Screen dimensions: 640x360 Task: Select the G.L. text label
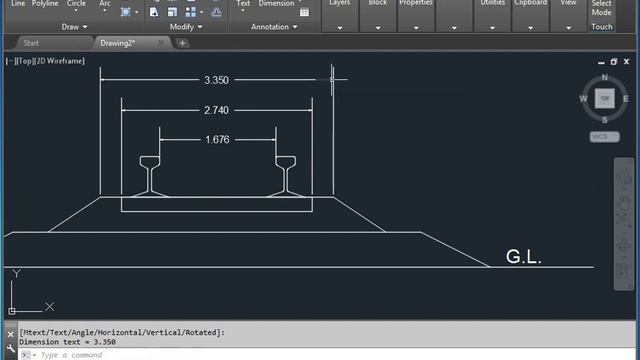[x=524, y=257]
